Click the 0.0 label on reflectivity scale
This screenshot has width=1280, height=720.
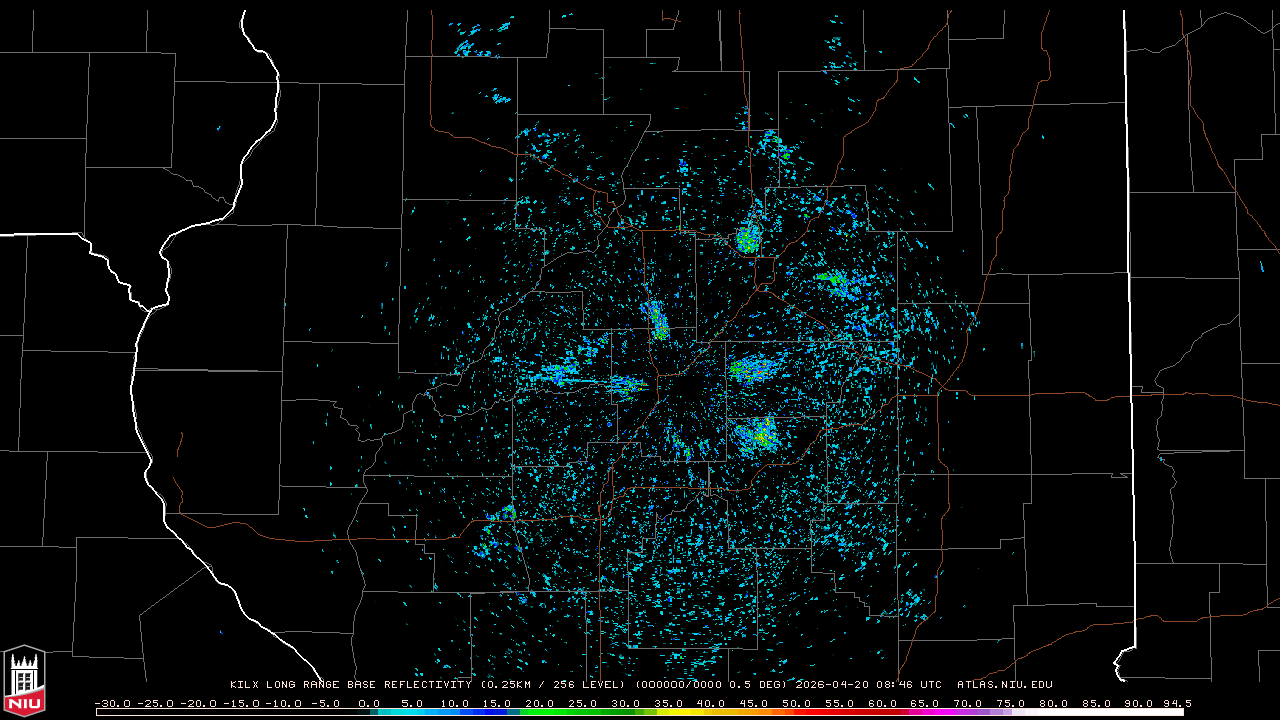coord(369,703)
